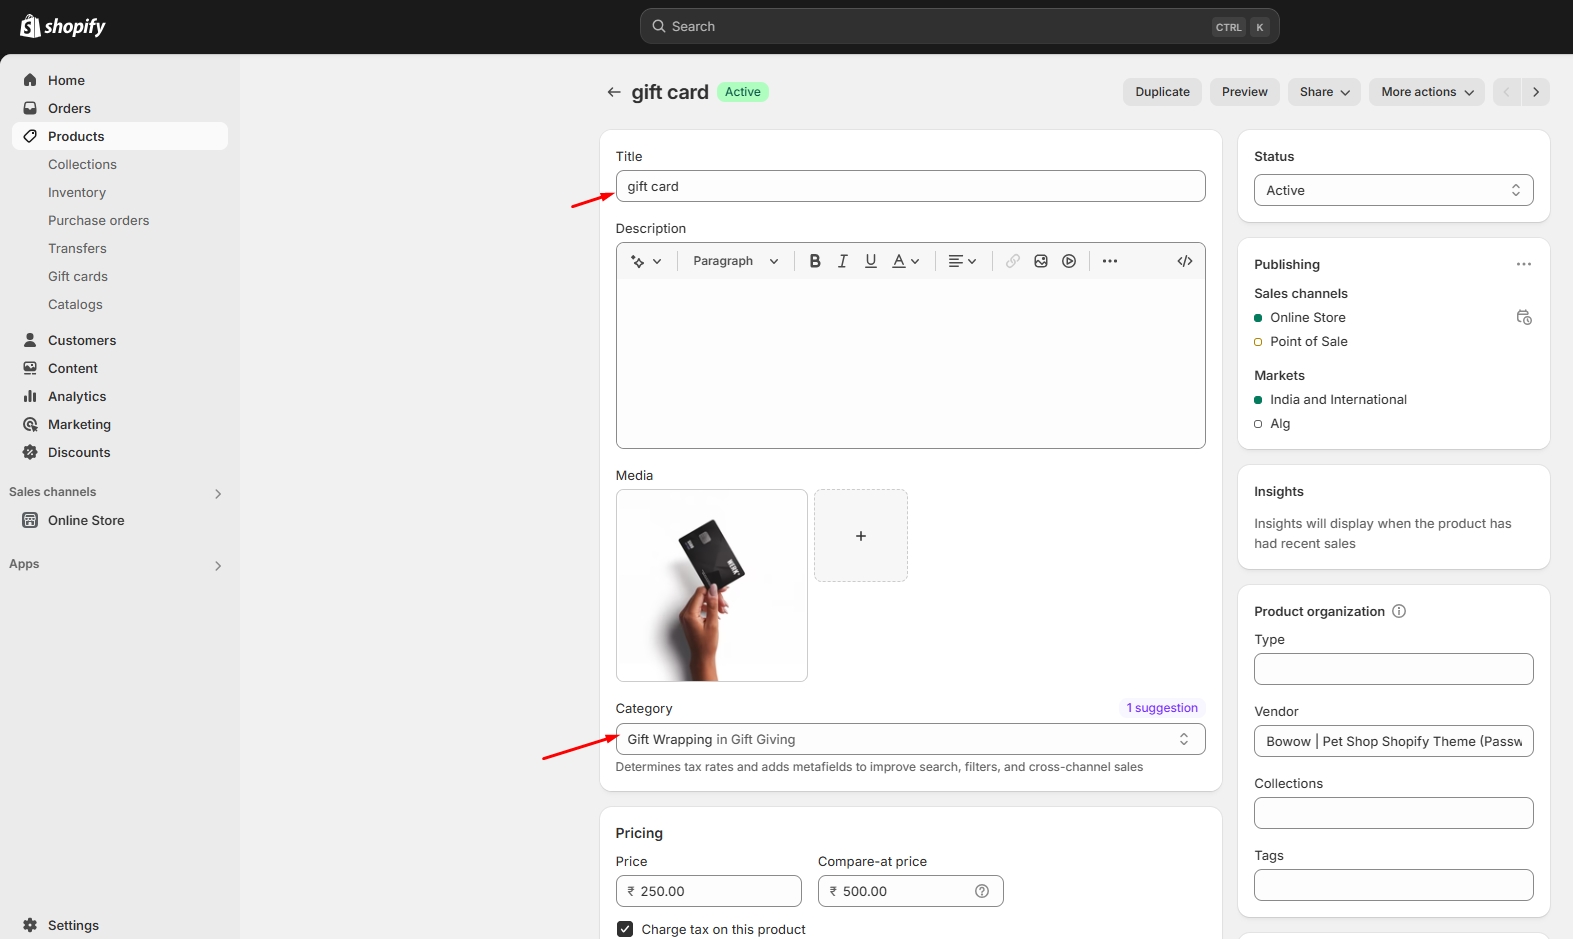Open the text color picker

pyautogui.click(x=905, y=261)
